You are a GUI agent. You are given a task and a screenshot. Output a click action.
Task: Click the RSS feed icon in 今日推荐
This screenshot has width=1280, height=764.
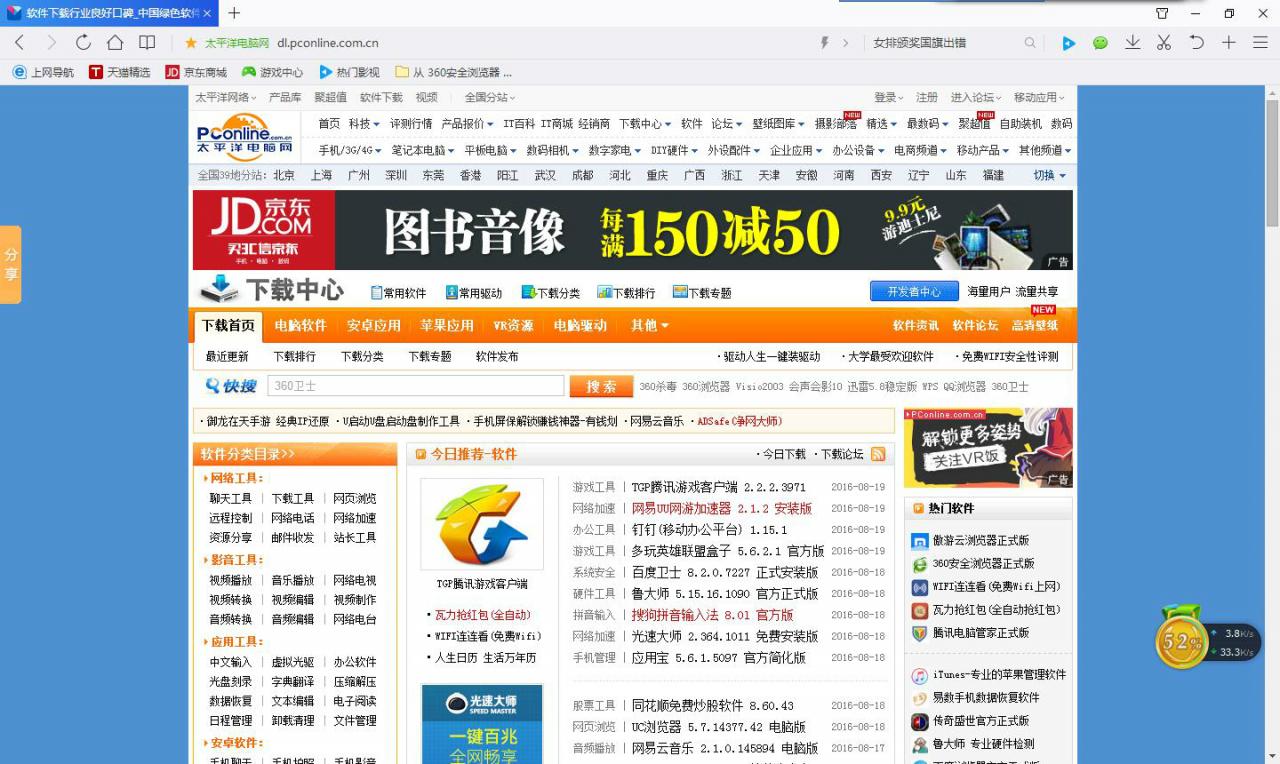[878, 454]
